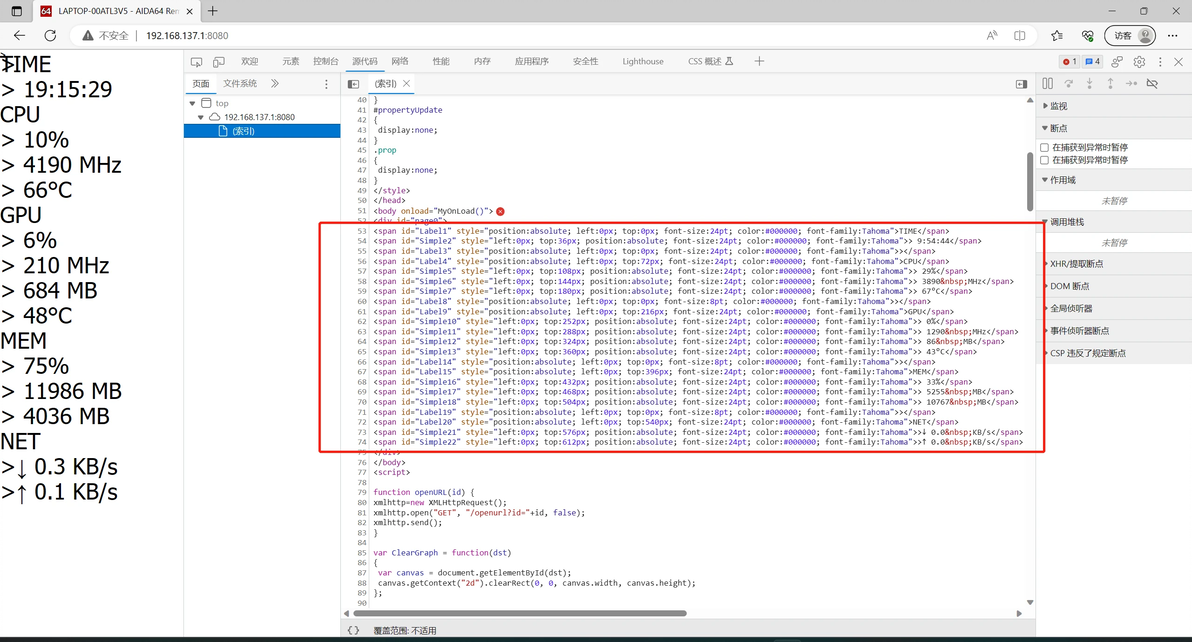Refresh the current page
This screenshot has width=1192, height=642.
(50, 35)
